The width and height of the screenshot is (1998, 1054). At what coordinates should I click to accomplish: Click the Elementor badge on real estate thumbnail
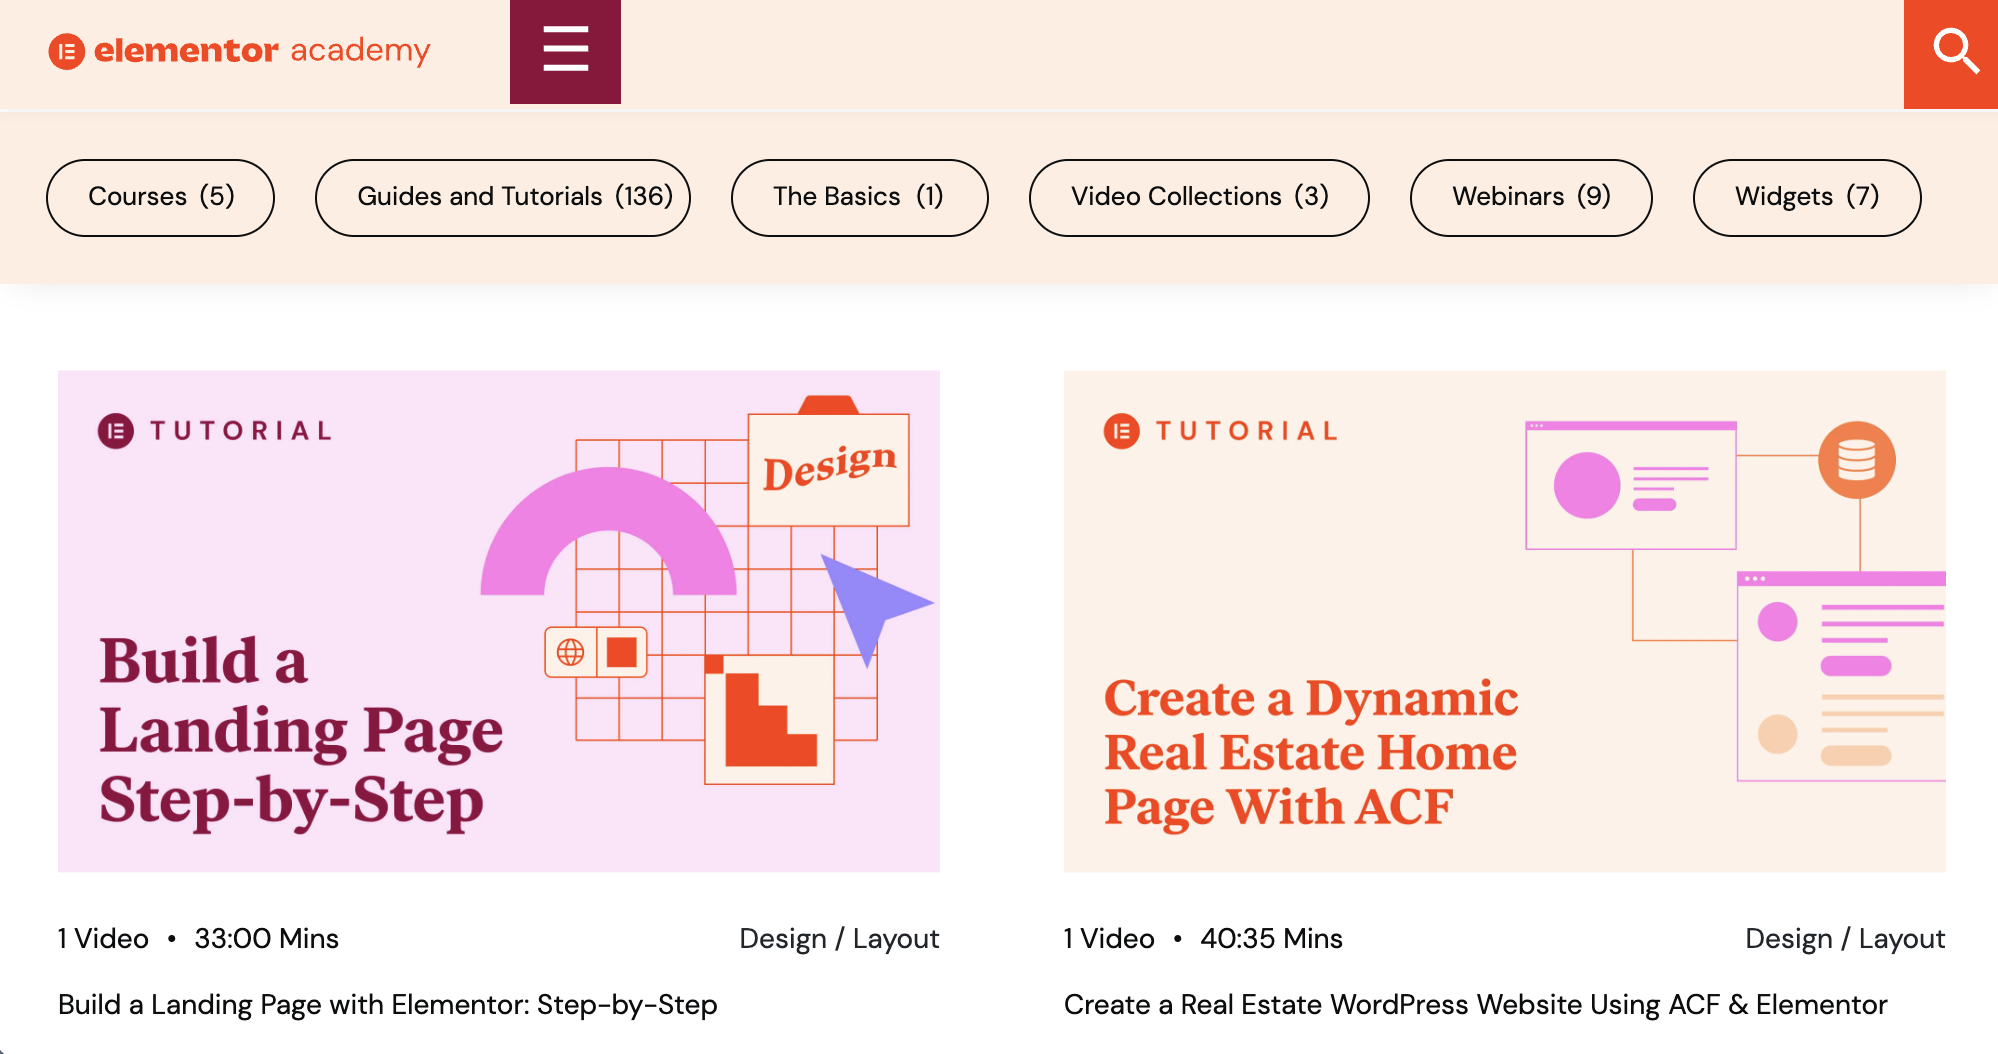tap(1121, 431)
